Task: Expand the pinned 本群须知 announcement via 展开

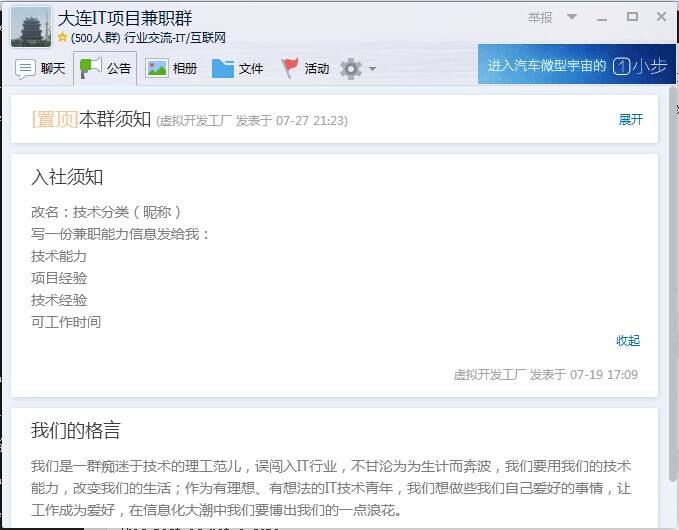Action: click(630, 120)
